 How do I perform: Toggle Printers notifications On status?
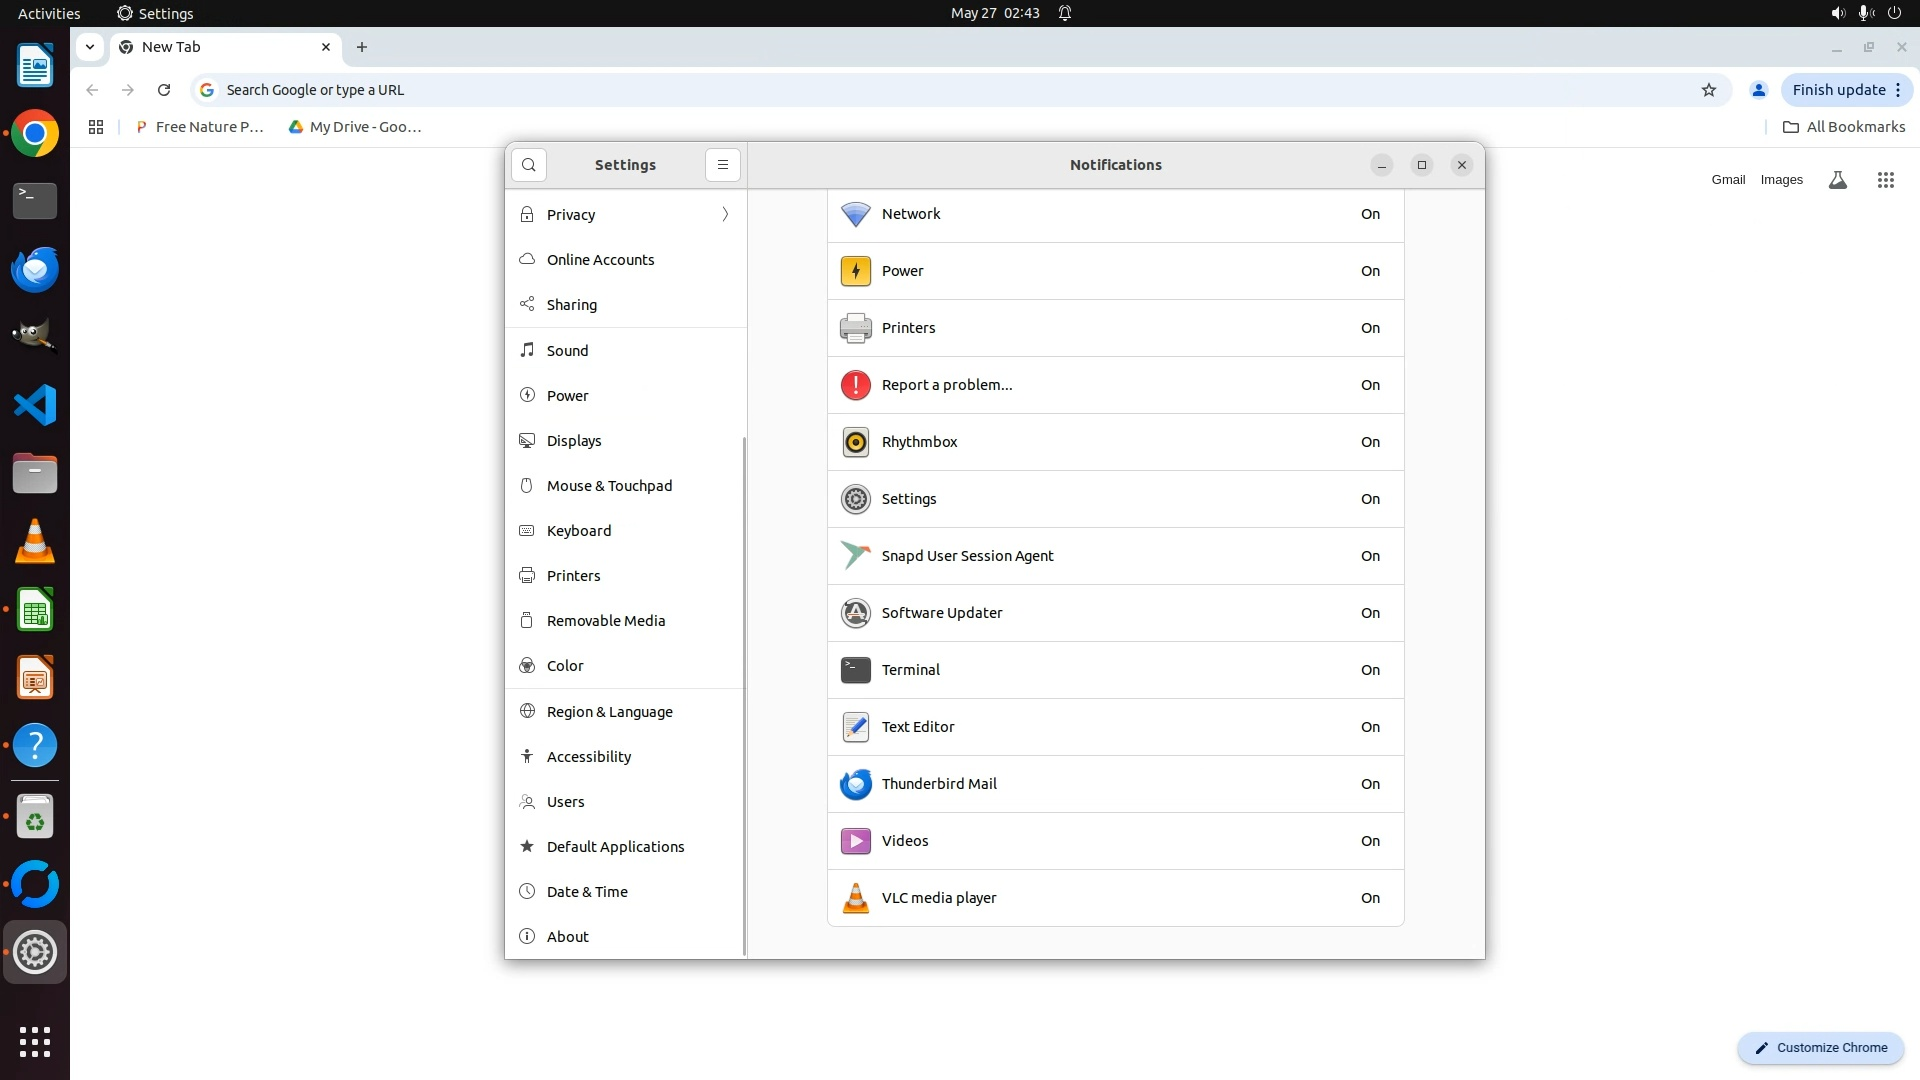(1370, 328)
